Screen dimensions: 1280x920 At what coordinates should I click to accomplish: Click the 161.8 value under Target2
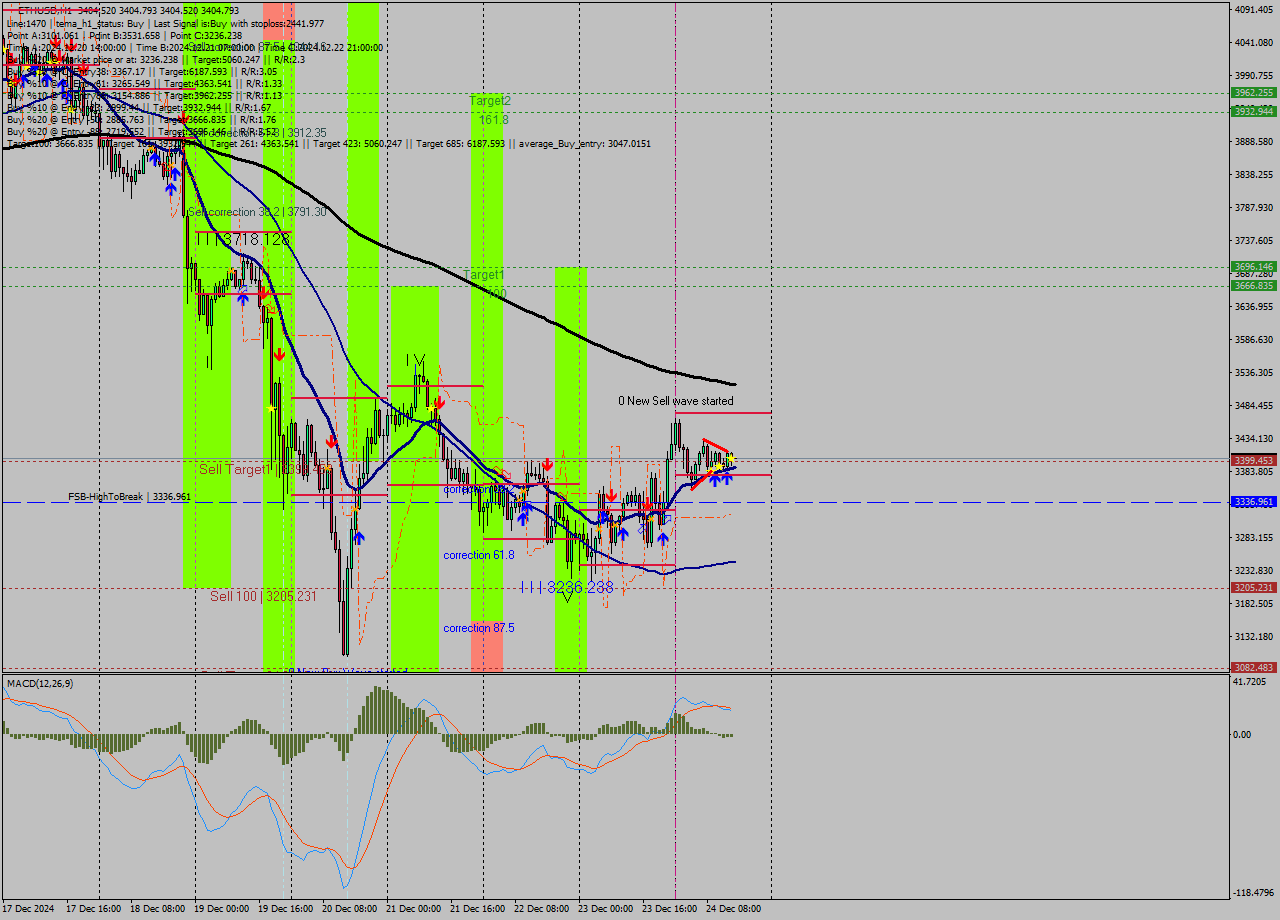click(494, 120)
